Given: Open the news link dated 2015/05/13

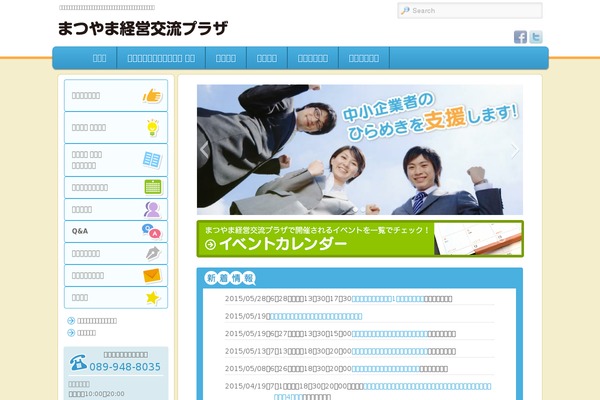Looking at the screenshot, I should 390,351.
